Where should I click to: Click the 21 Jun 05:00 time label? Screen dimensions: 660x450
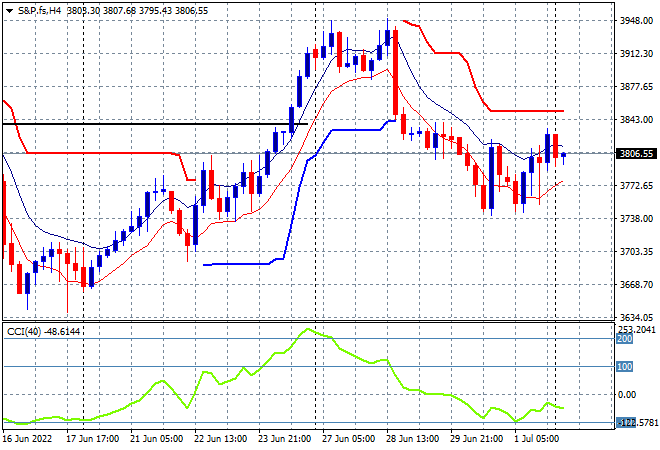click(157, 439)
